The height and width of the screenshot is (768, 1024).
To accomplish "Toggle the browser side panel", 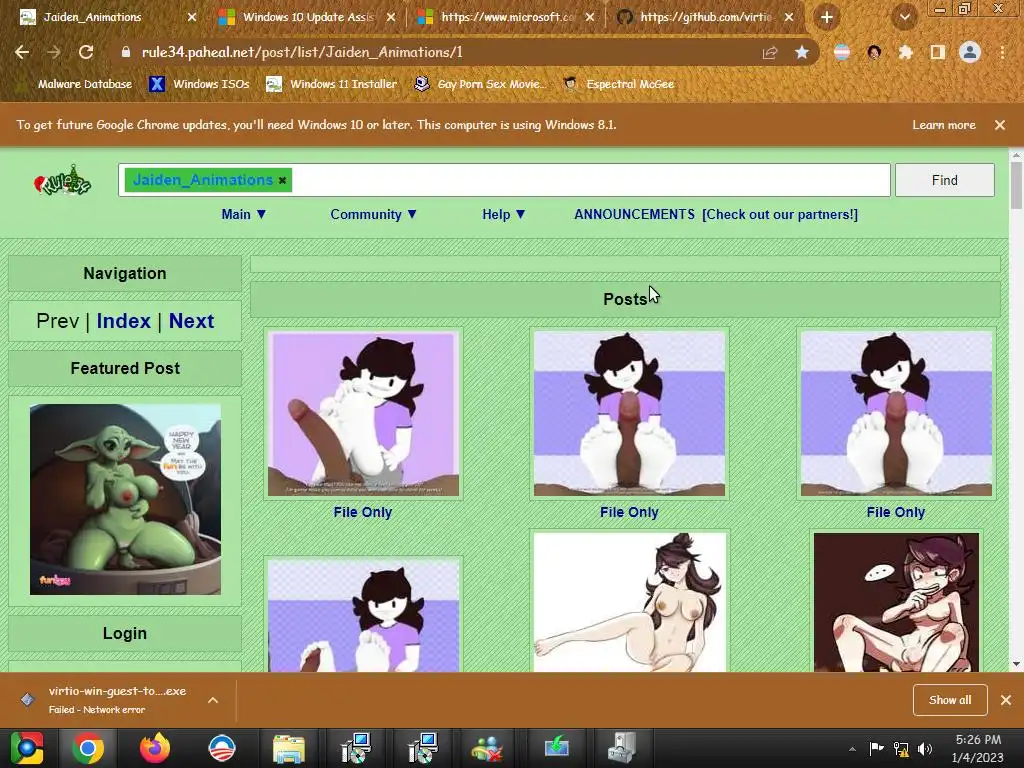I will 937,52.
